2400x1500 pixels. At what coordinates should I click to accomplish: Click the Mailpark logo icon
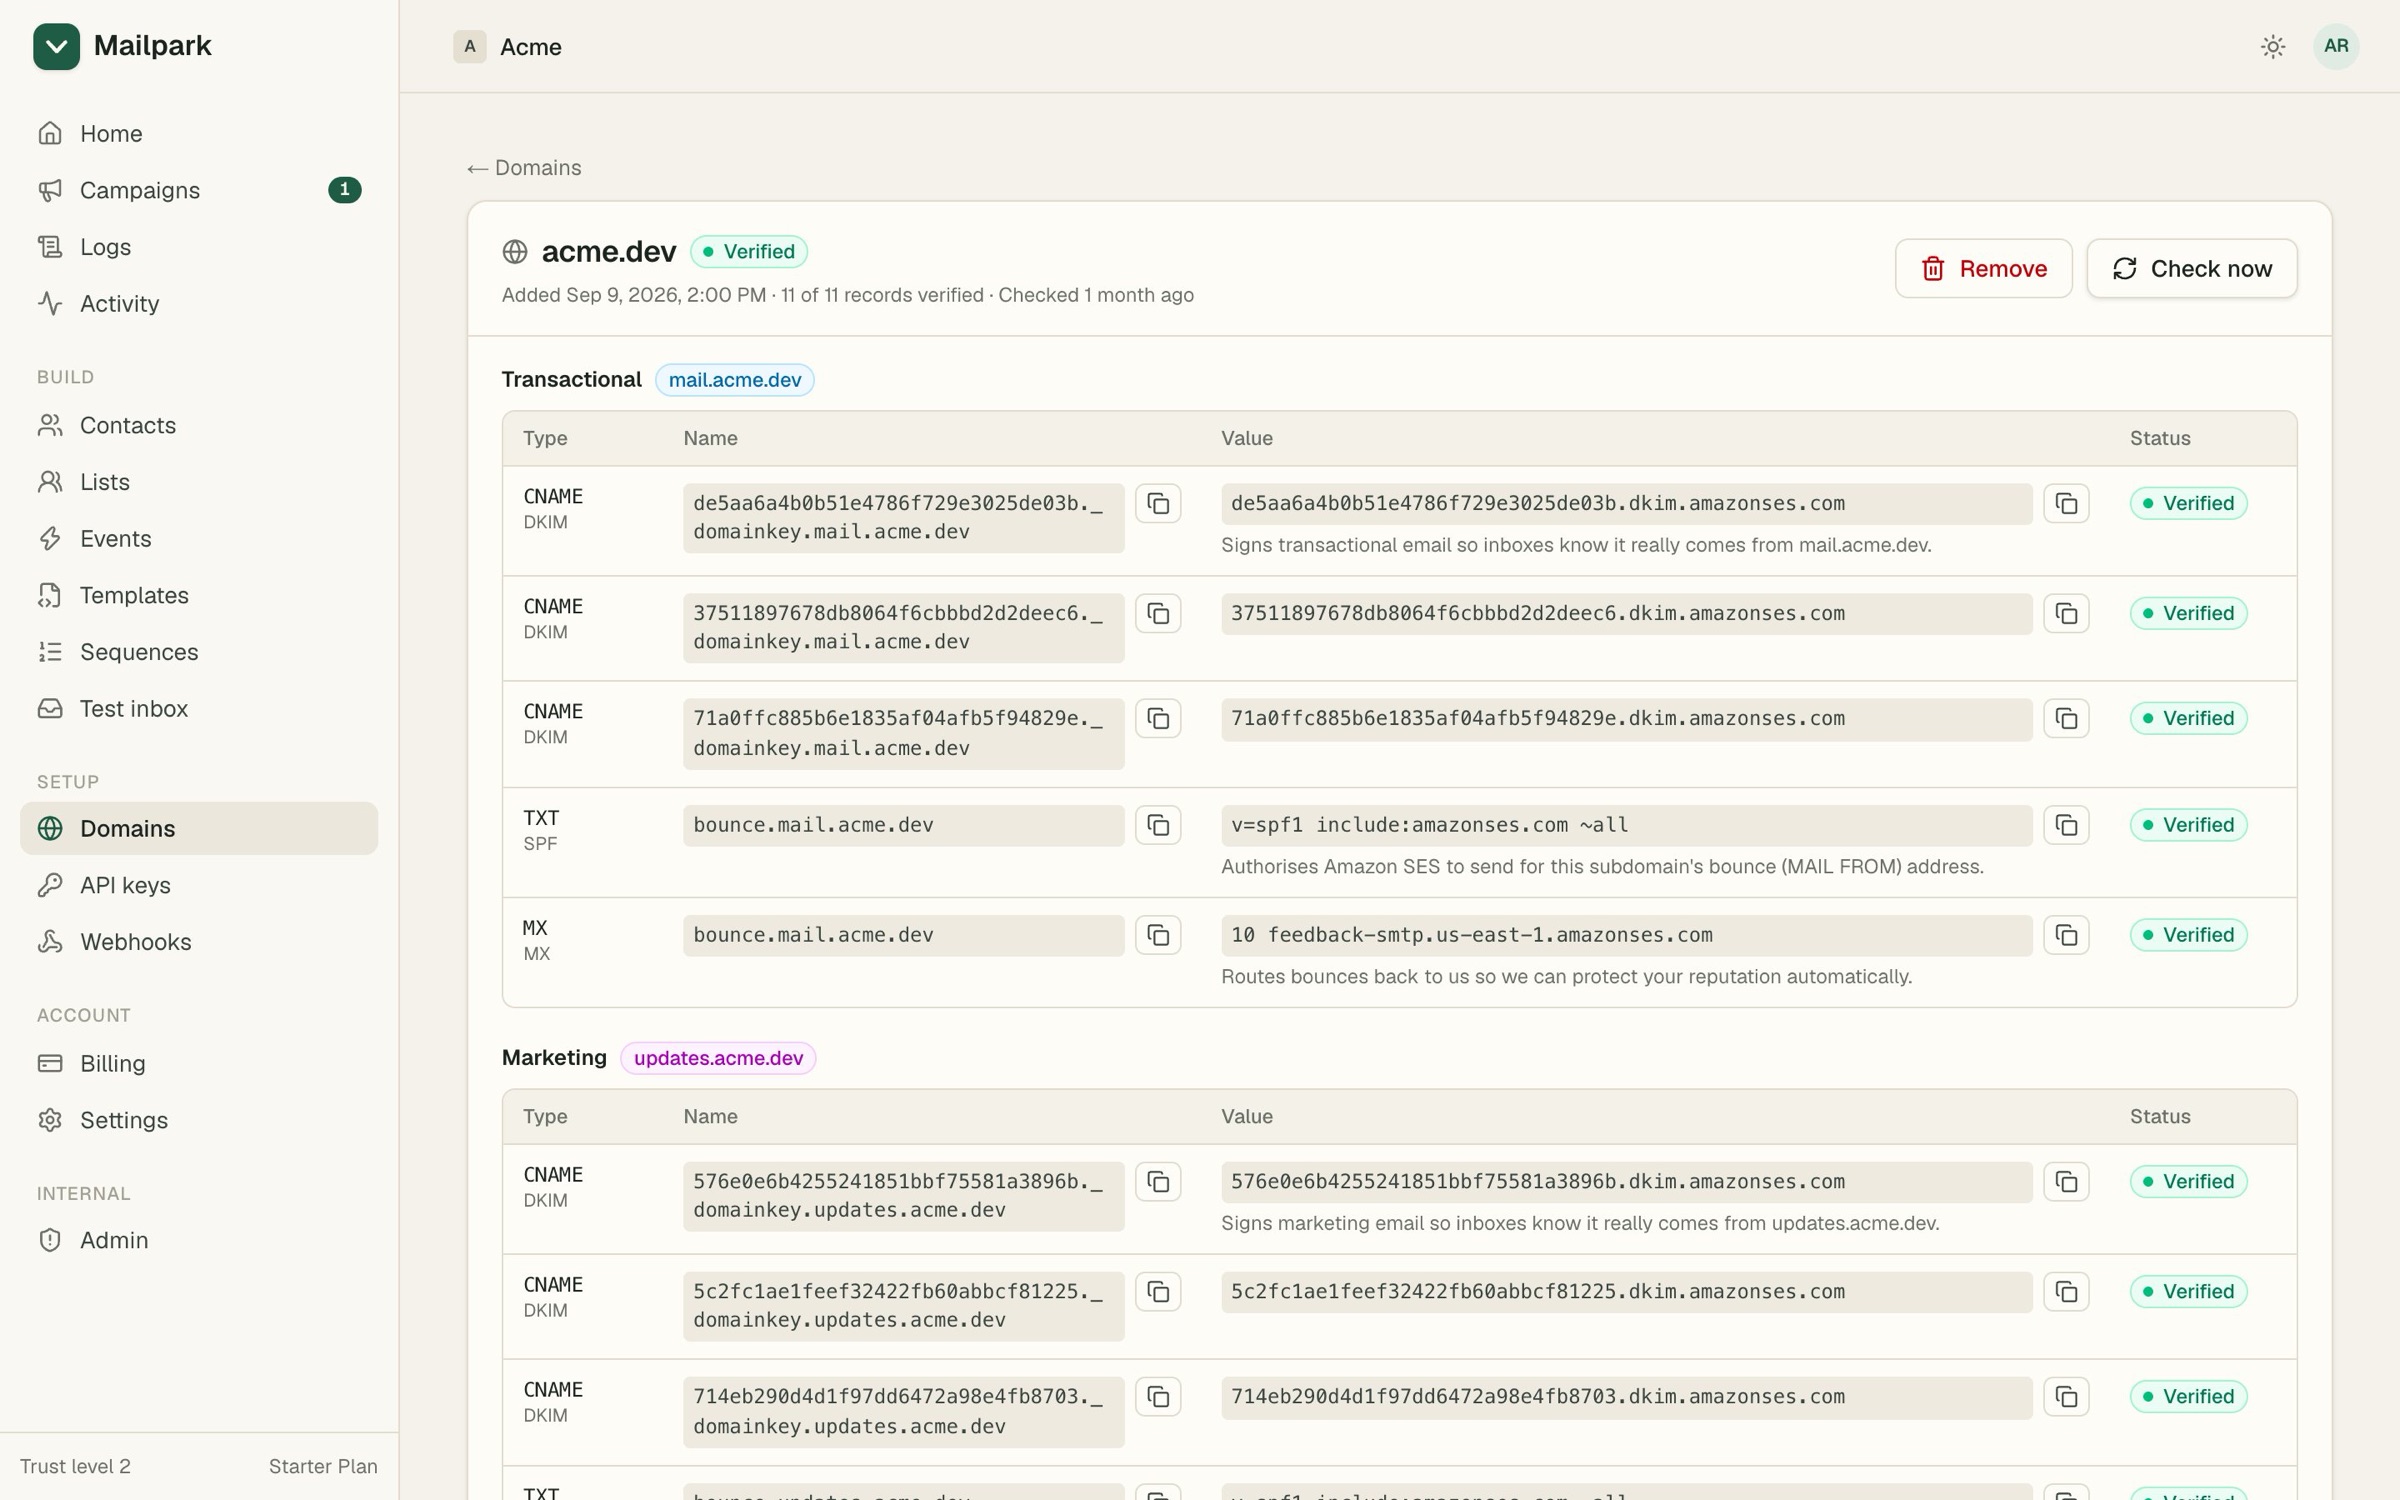[x=56, y=46]
